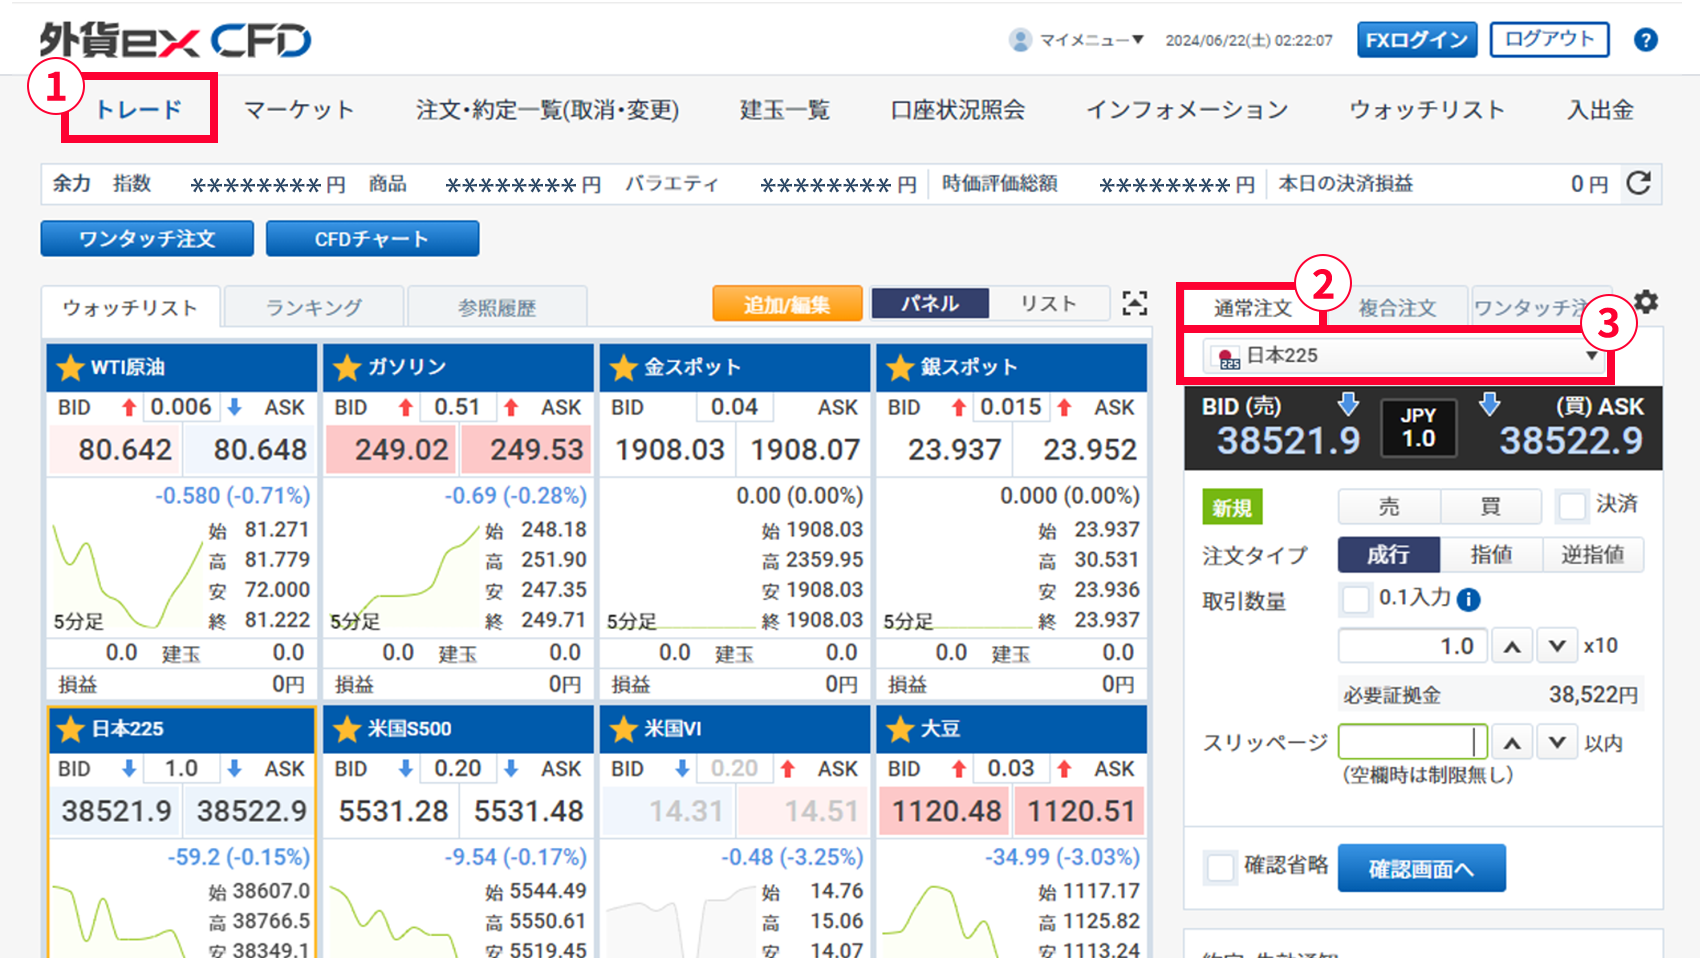1700x958 pixels.
Task: Click the refresh balance icon
Action: (x=1638, y=183)
